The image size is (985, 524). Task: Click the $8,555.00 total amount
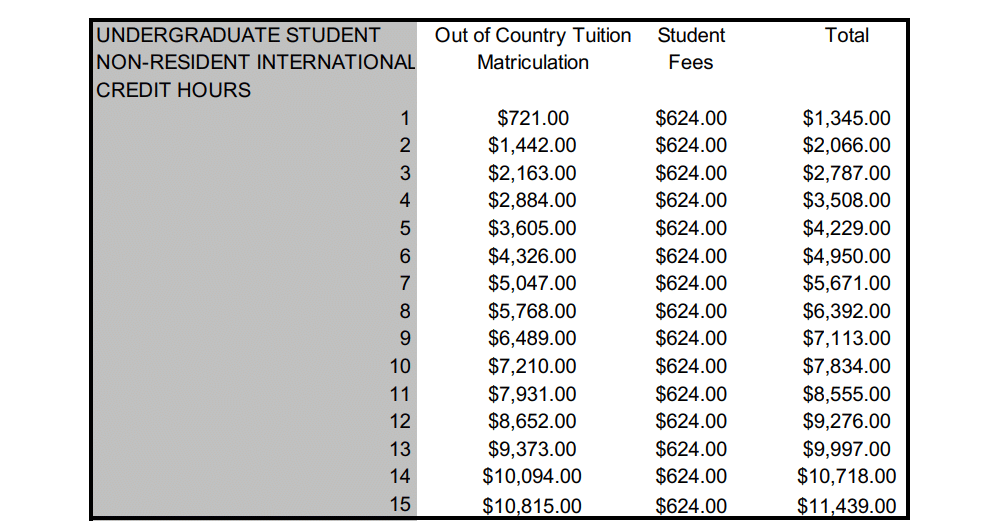click(x=847, y=394)
